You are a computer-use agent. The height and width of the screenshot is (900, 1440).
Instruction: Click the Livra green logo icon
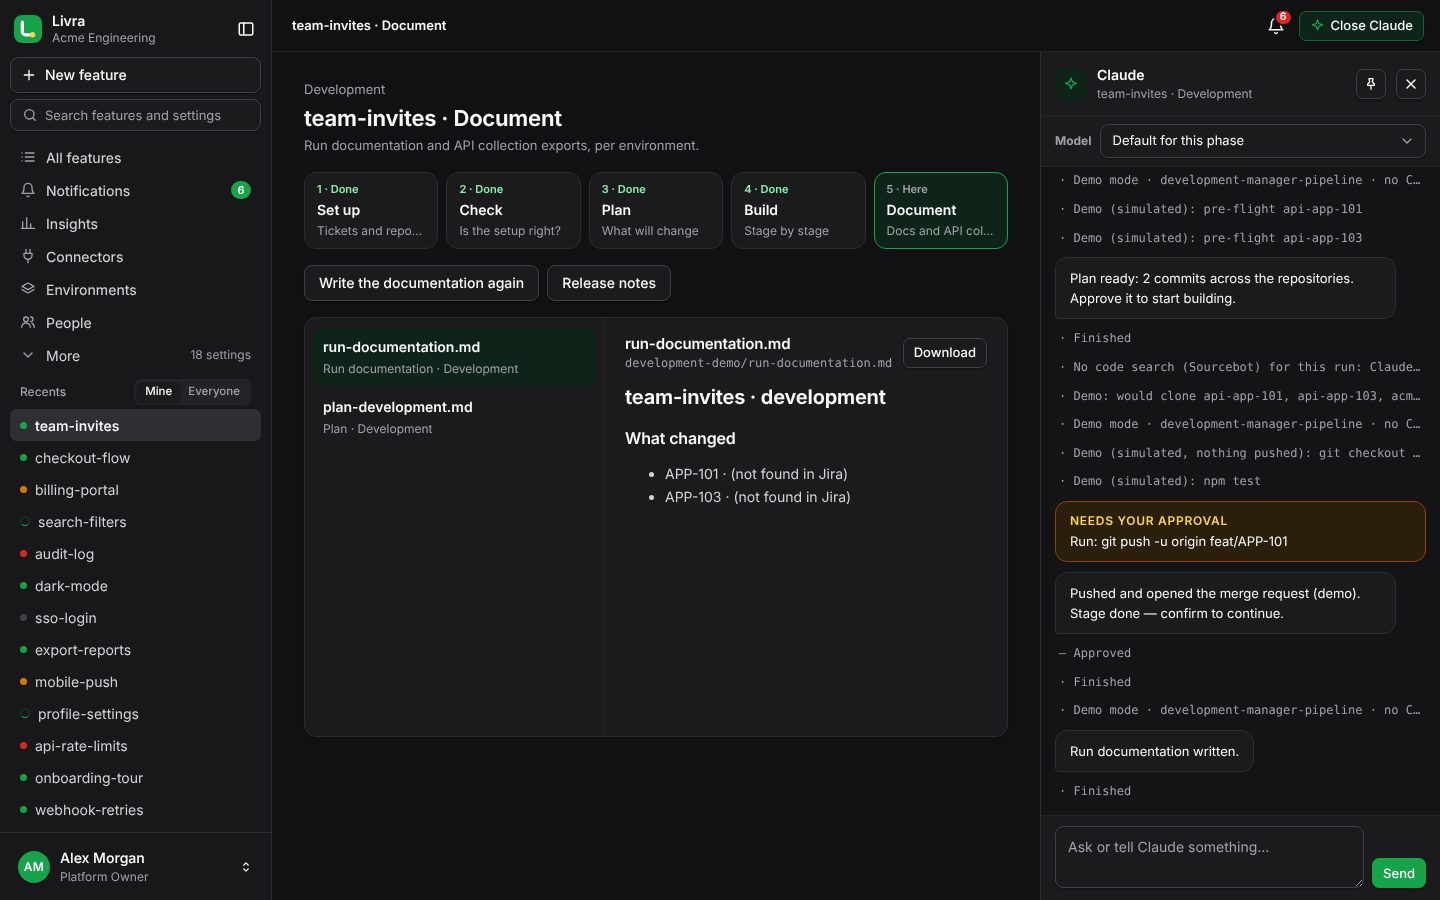click(x=28, y=29)
